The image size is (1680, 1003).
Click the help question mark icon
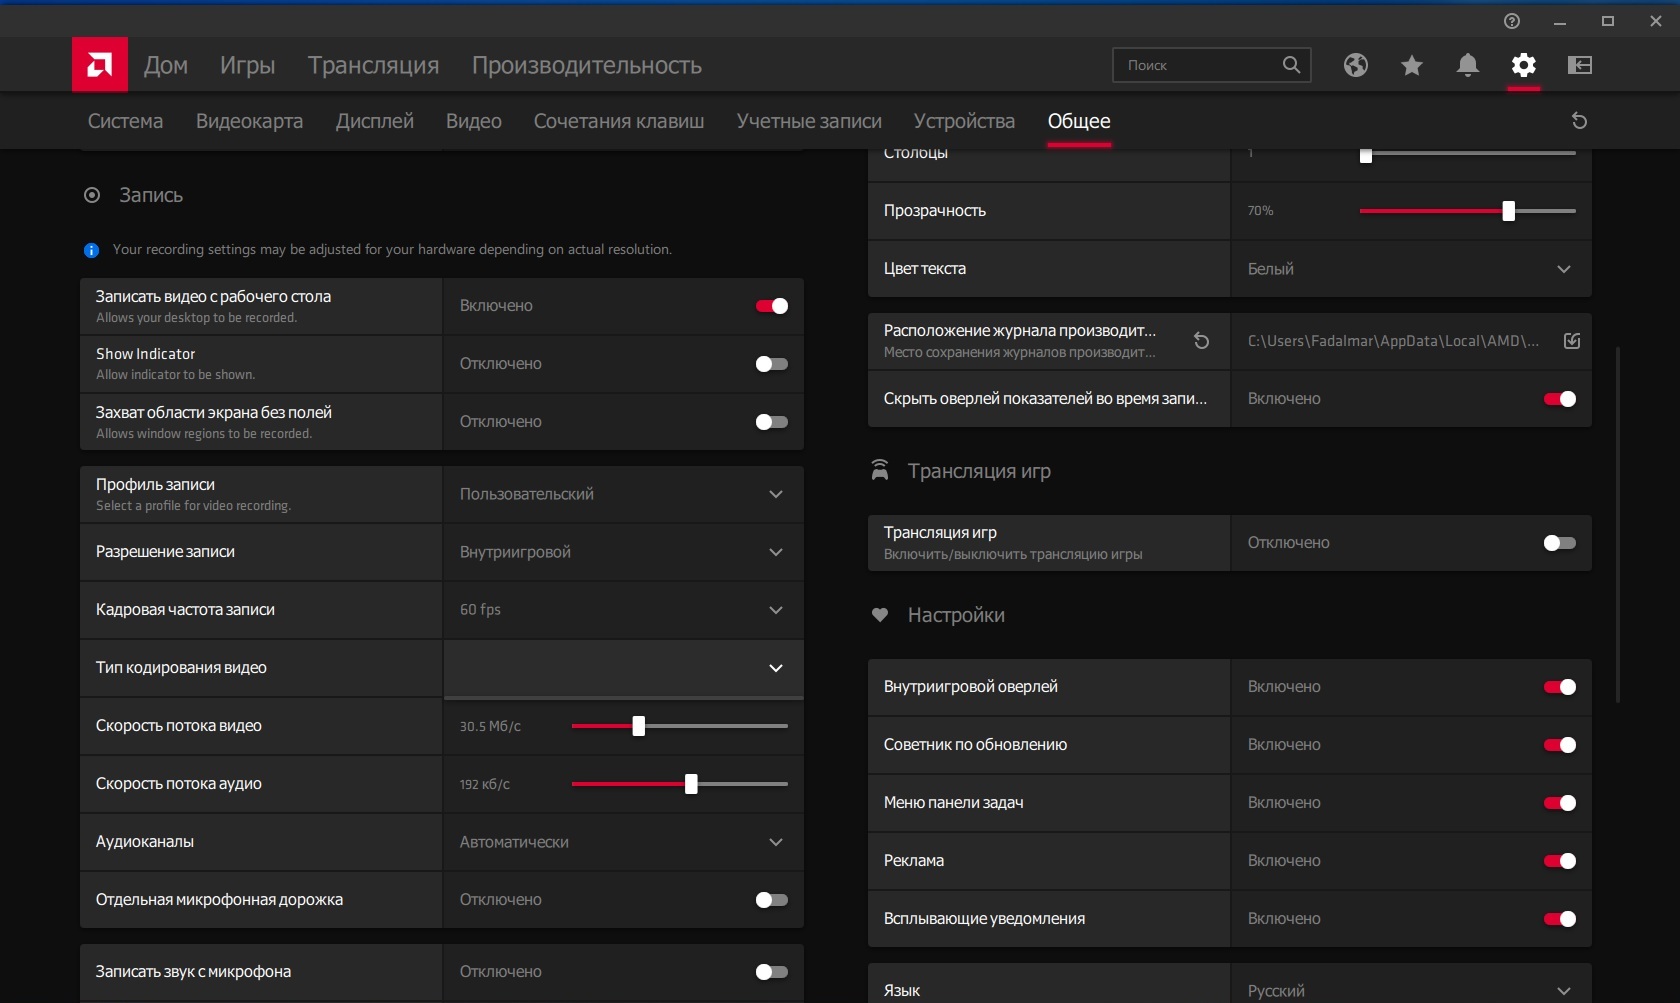pos(1511,21)
